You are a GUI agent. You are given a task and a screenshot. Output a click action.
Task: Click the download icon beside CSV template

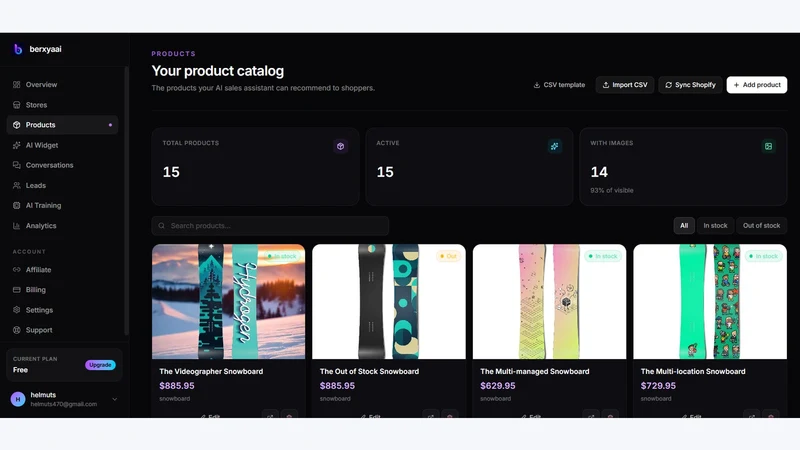(537, 85)
